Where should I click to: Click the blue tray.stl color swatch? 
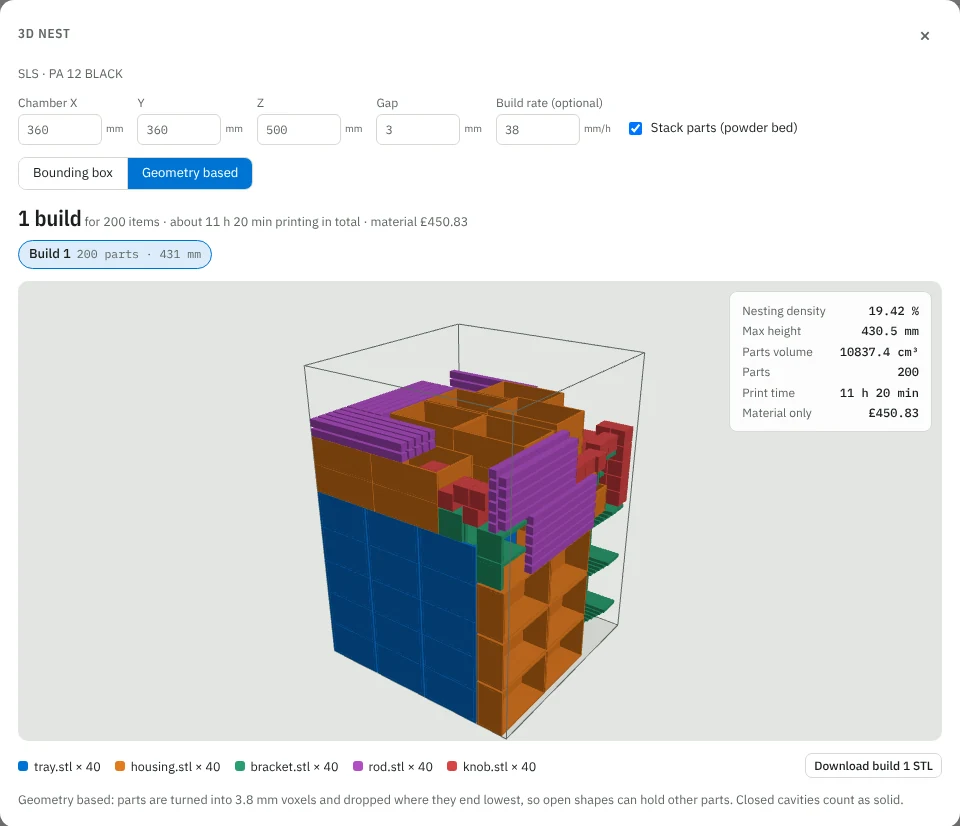[23, 766]
